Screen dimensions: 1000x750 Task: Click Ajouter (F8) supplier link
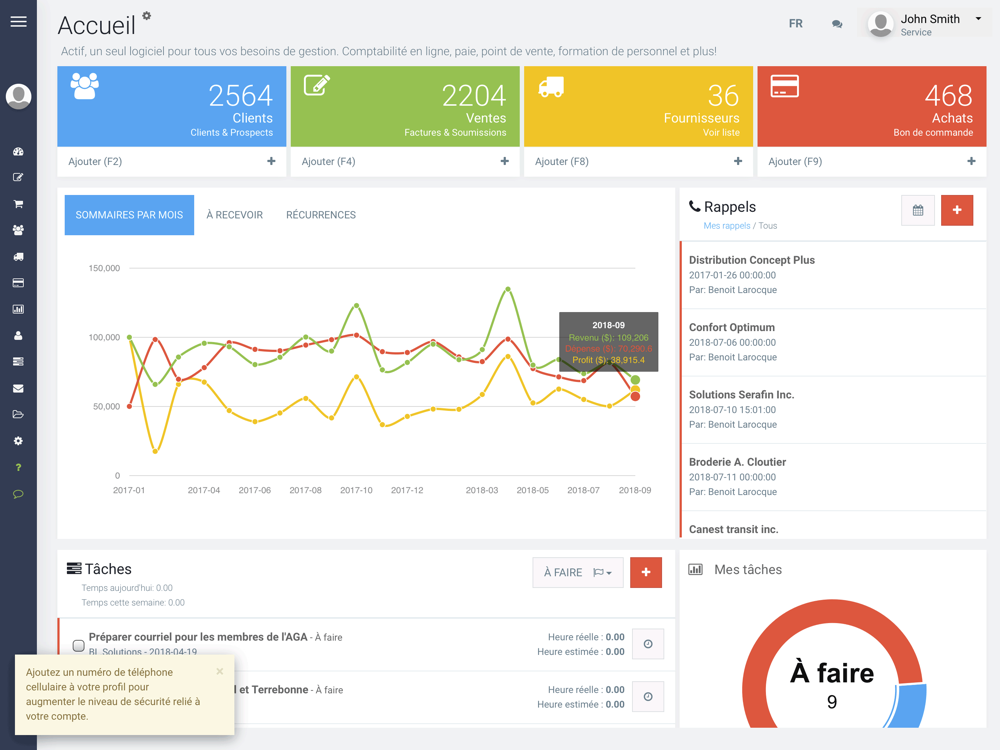point(562,161)
